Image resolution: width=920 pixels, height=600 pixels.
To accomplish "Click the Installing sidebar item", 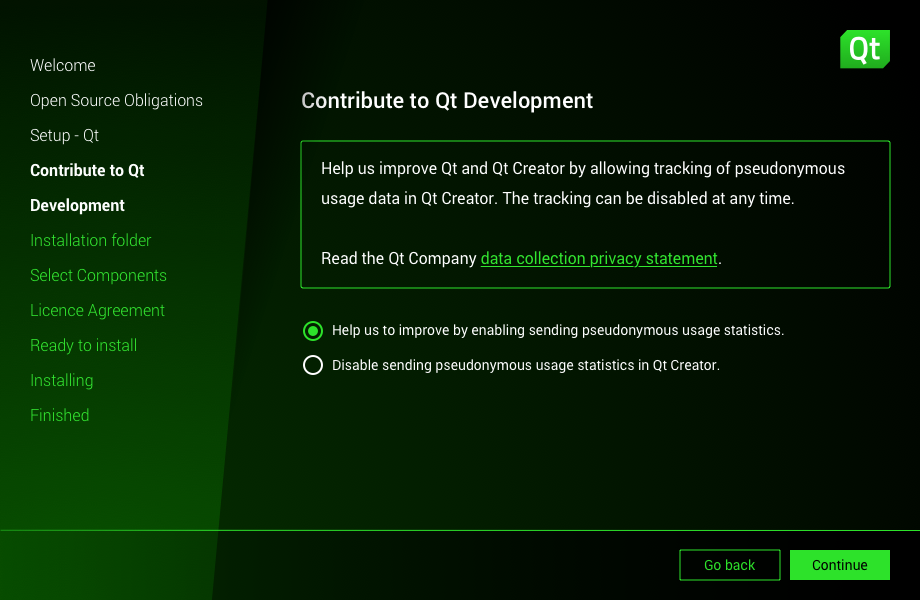I will click(x=61, y=380).
